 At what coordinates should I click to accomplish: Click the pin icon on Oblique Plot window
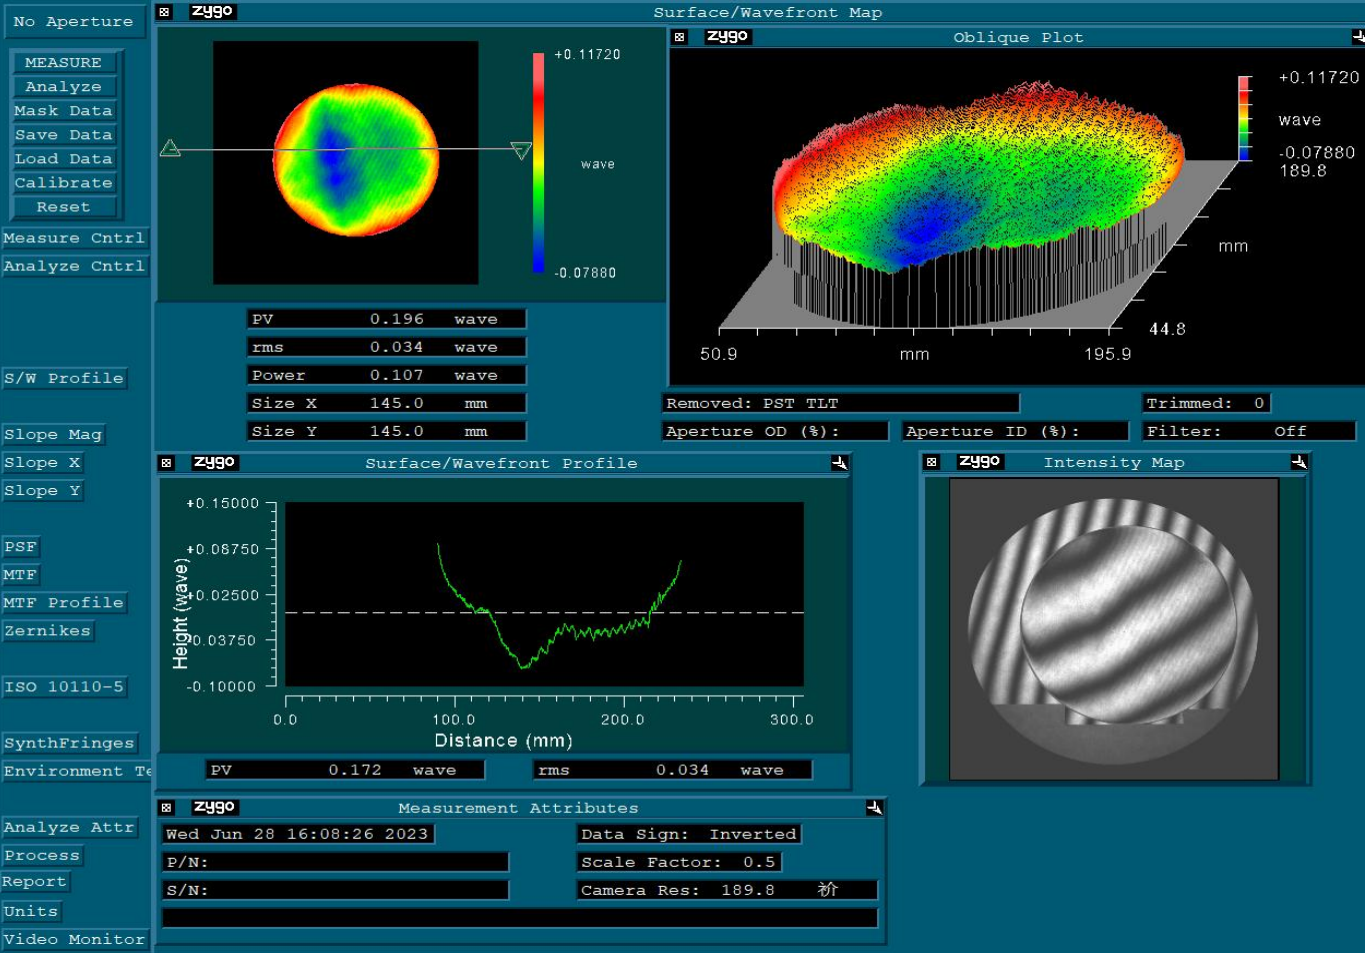pos(1358,37)
